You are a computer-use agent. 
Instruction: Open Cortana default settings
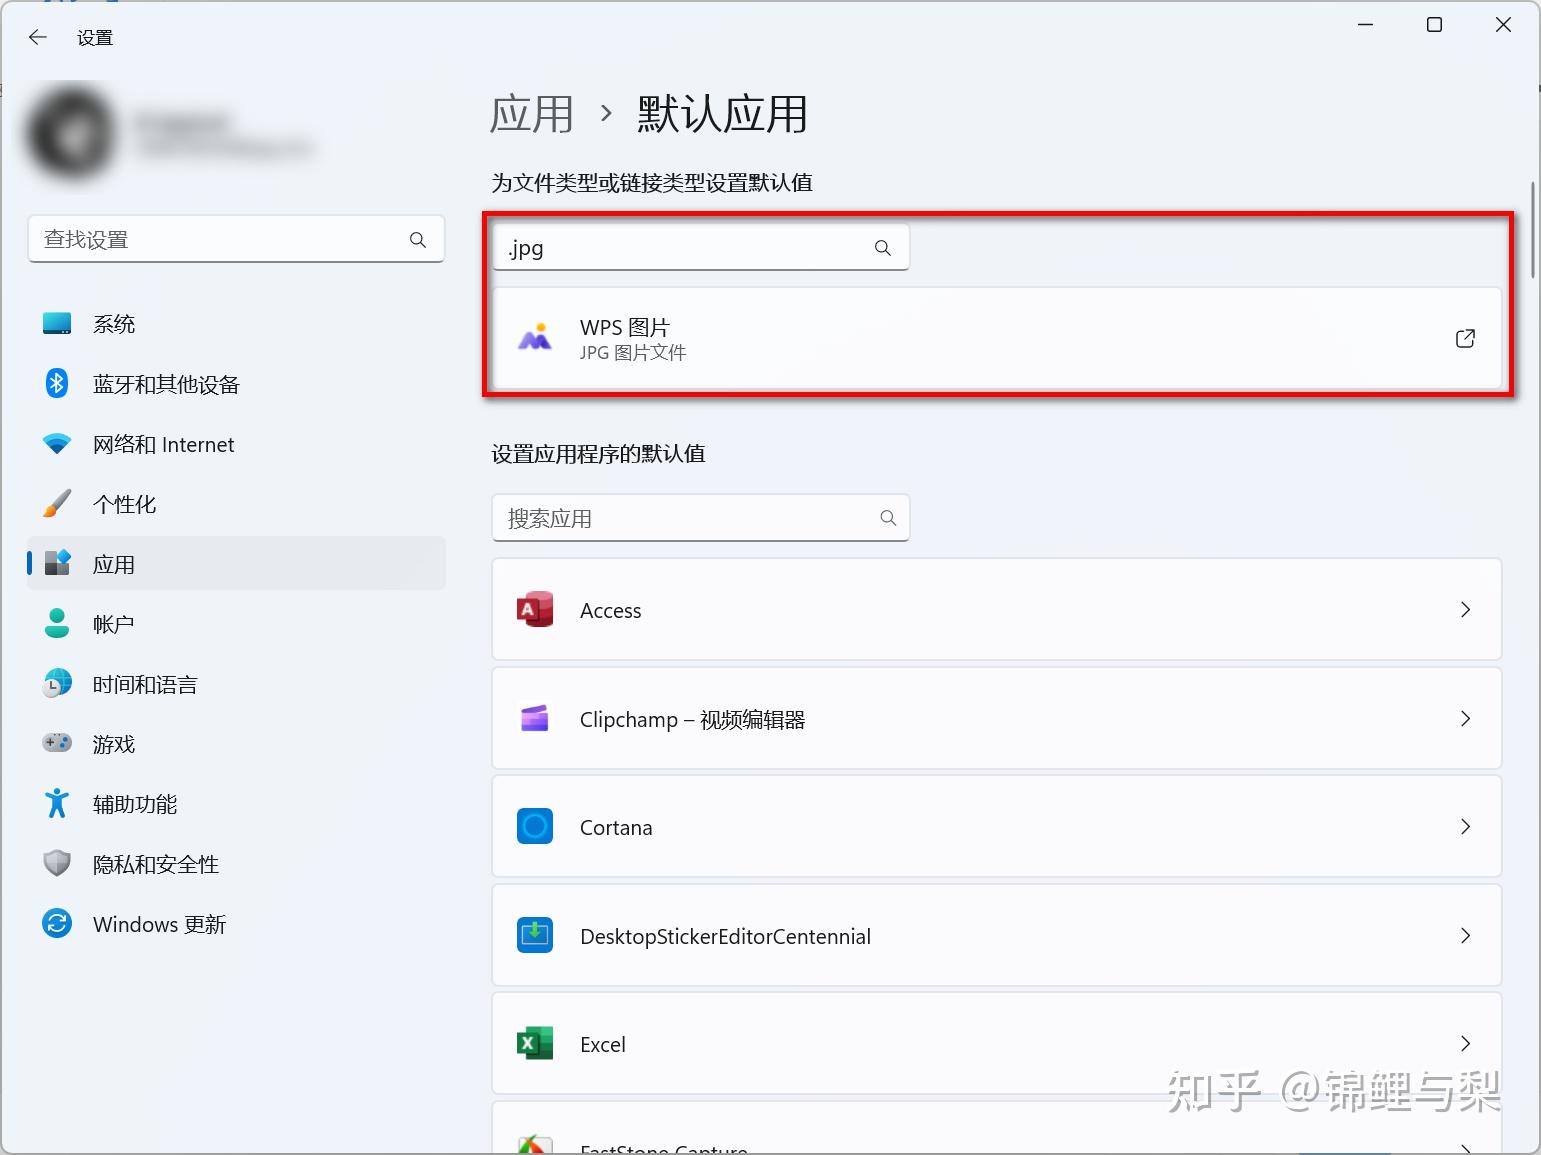[x=997, y=827]
